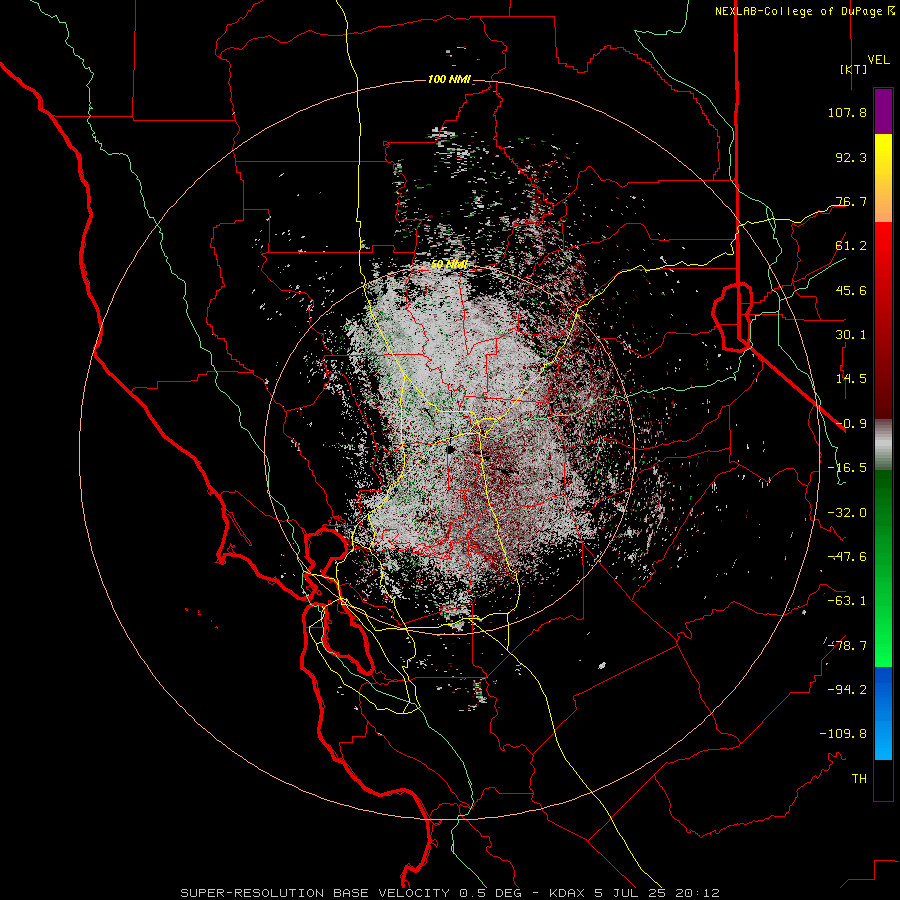Click the 76.7 velocity scale value
This screenshot has height=900, width=900.
click(x=851, y=201)
